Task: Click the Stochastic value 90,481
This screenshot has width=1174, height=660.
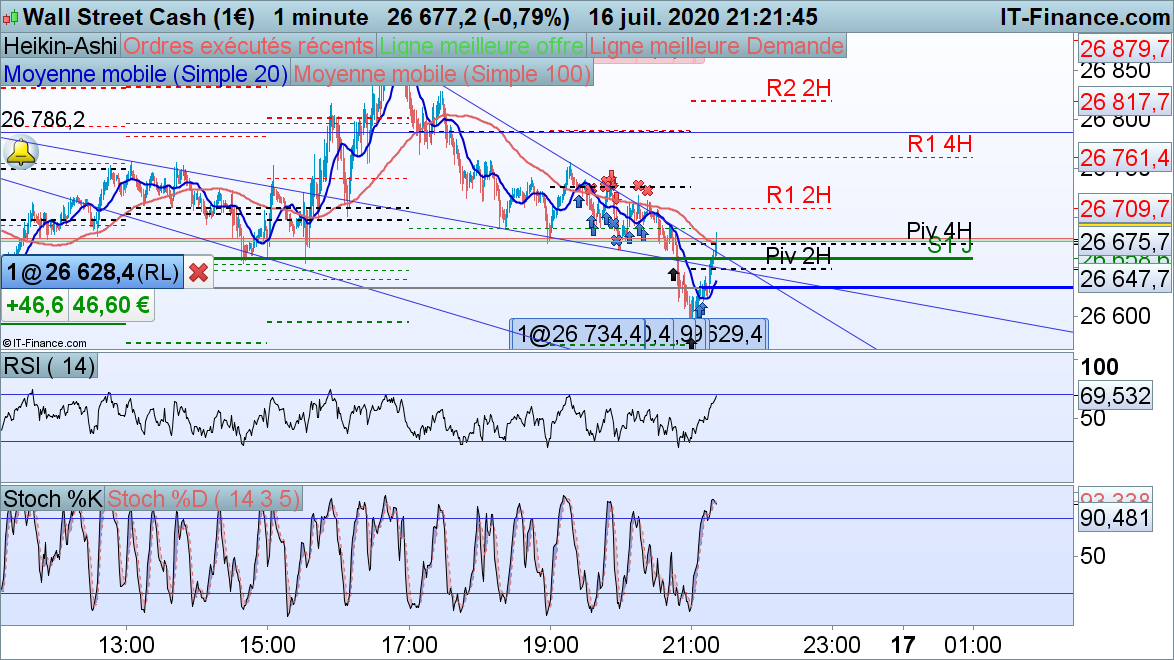Action: click(1115, 518)
